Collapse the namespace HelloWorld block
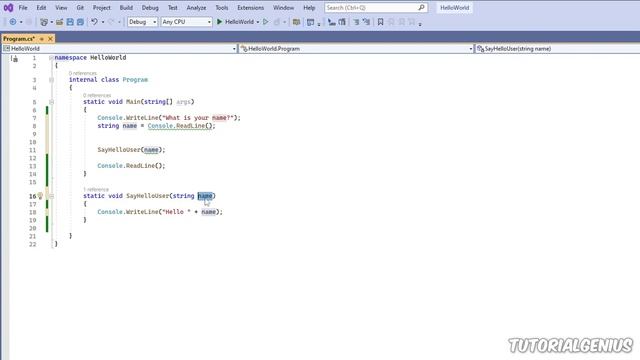640x360 pixels. tap(51, 58)
